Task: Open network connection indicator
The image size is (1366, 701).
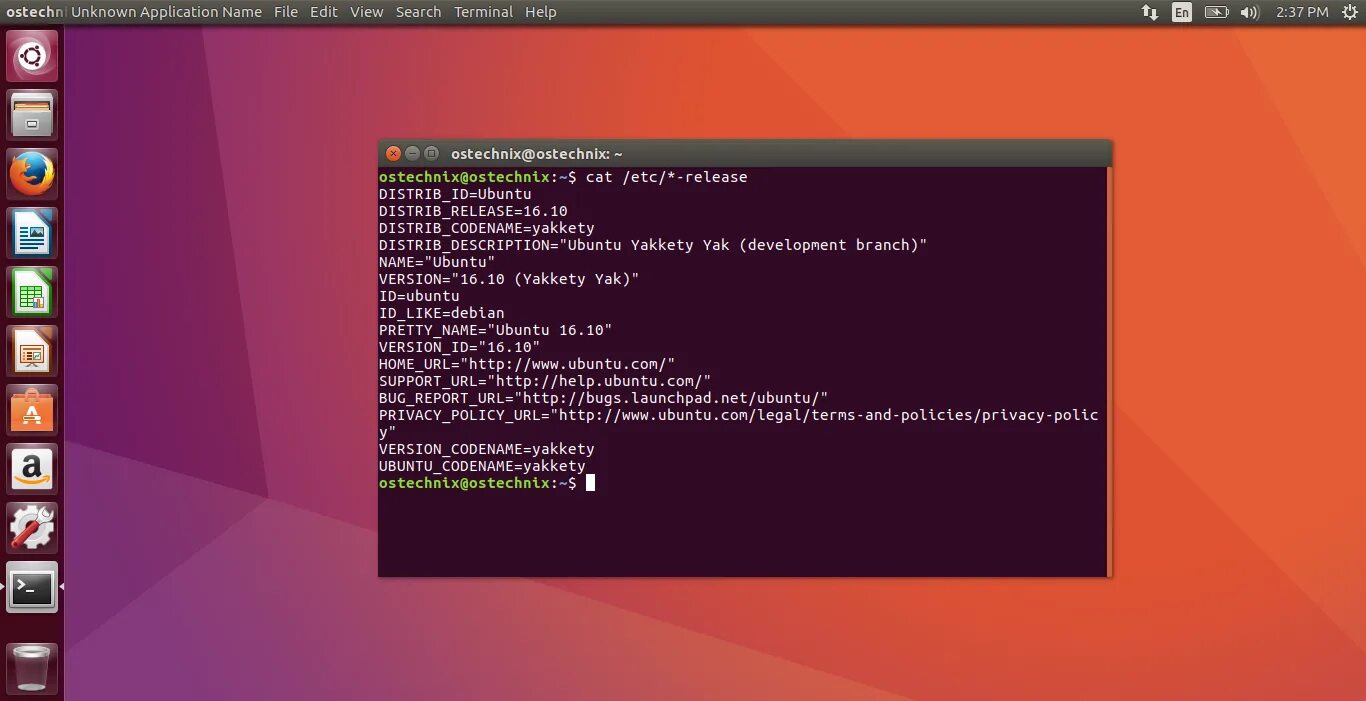Action: point(1150,12)
